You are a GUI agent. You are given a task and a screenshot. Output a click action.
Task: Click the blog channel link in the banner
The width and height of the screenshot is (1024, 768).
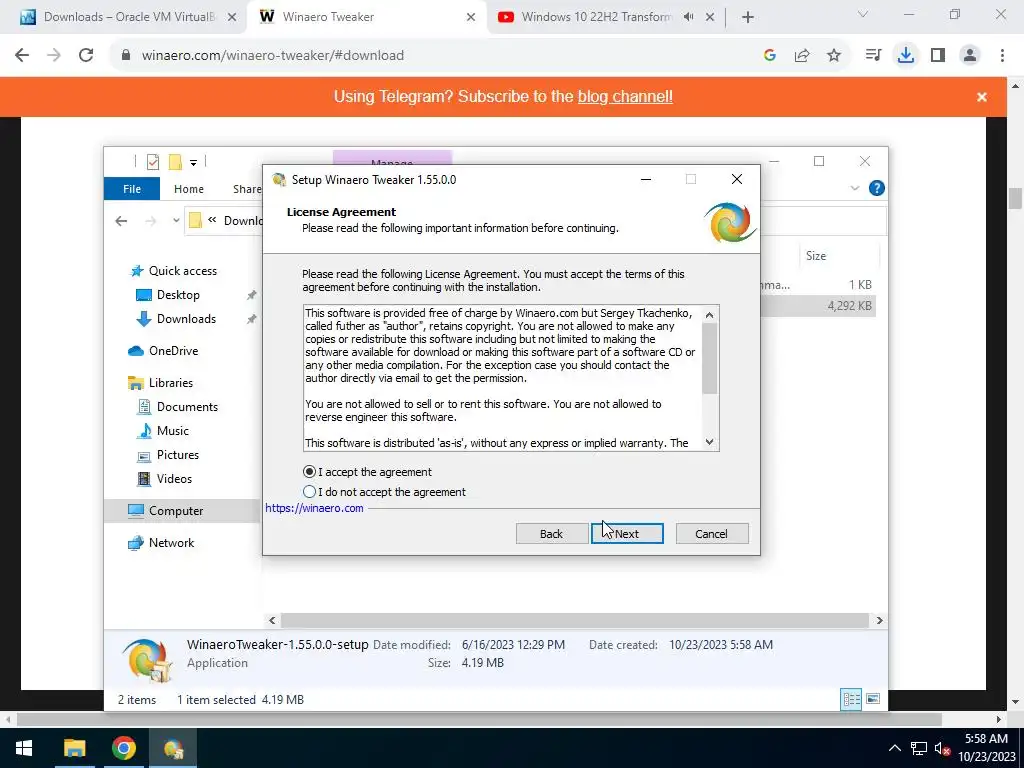click(x=625, y=97)
